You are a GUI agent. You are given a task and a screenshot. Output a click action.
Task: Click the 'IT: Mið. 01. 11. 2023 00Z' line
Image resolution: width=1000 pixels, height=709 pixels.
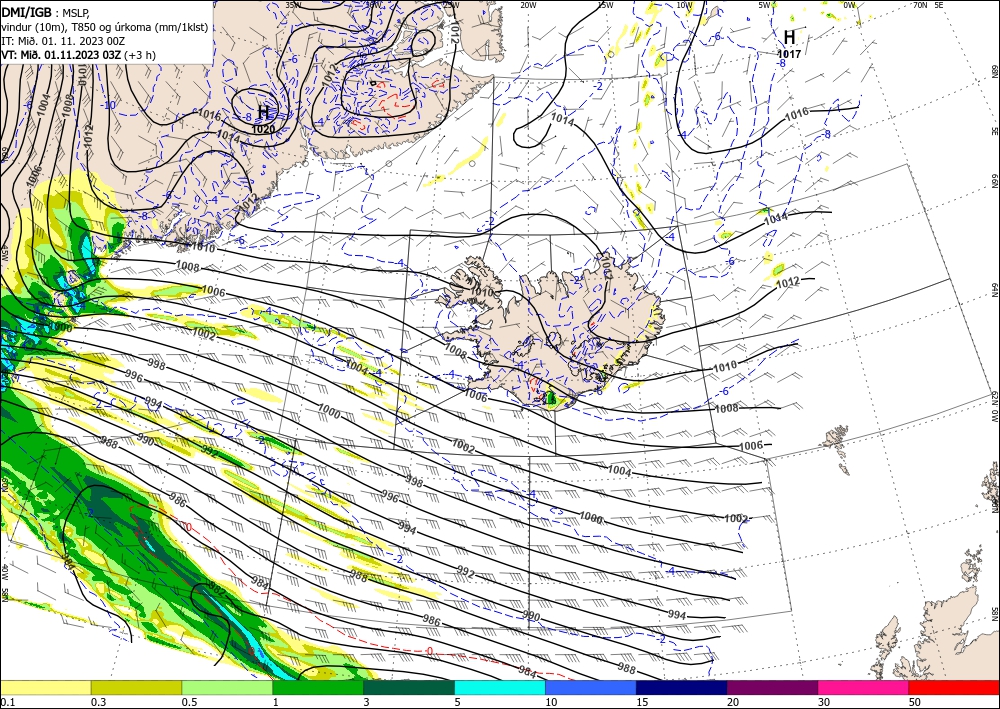pyautogui.click(x=63, y=41)
